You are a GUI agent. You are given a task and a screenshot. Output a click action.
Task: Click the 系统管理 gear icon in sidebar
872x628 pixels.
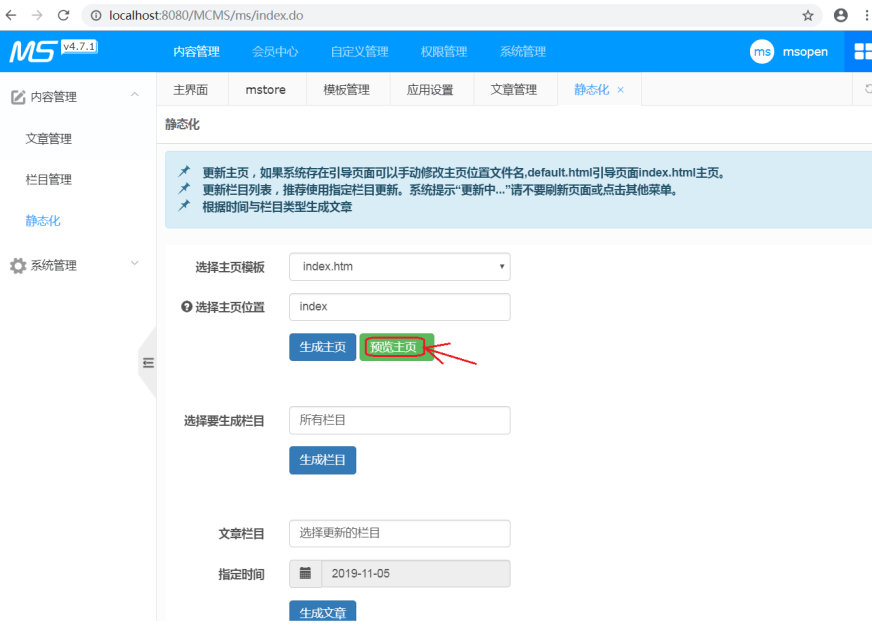tap(18, 265)
